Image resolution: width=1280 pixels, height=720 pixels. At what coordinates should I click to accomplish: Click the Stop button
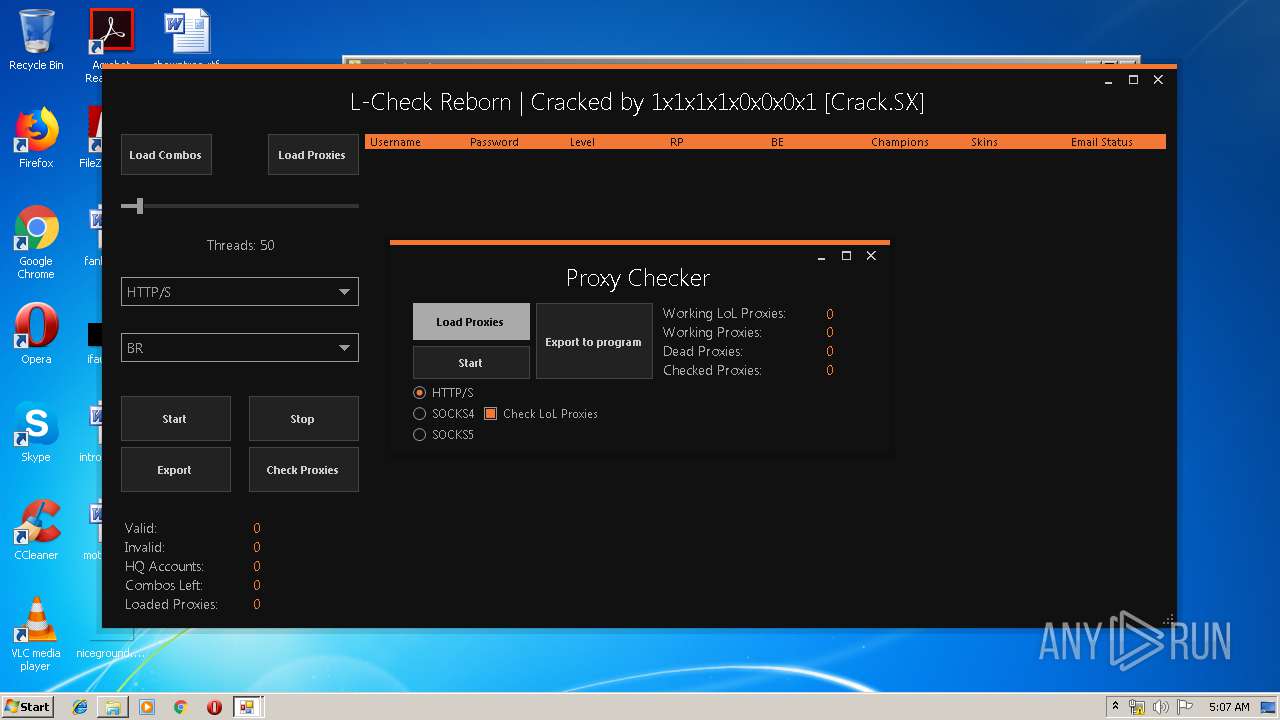point(303,419)
